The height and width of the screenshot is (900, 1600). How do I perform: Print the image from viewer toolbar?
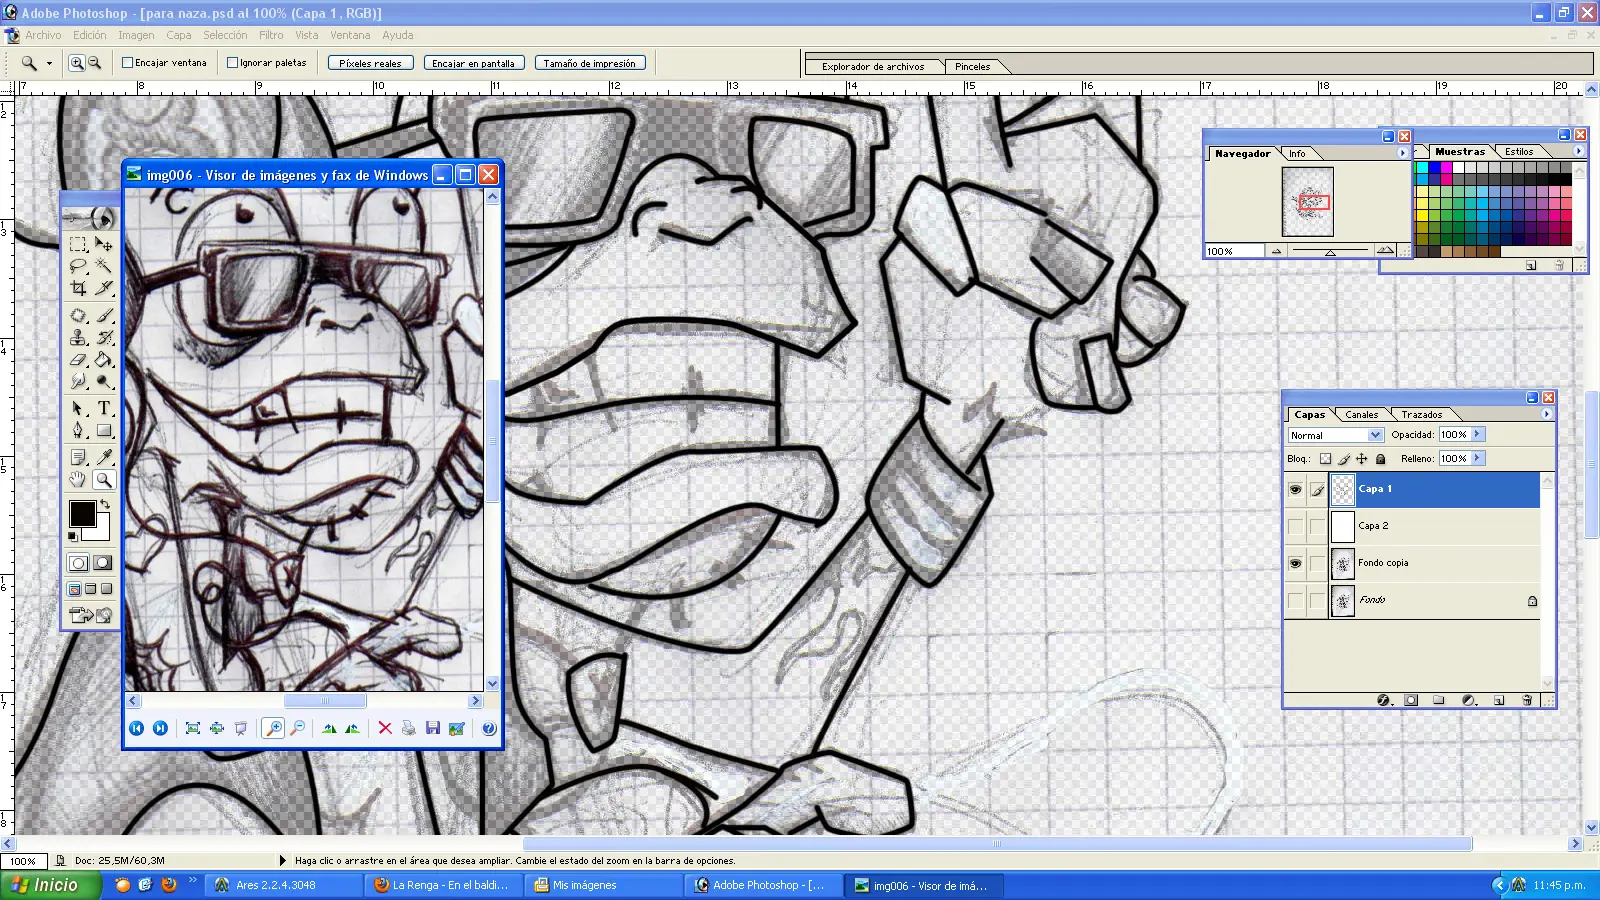(x=408, y=728)
